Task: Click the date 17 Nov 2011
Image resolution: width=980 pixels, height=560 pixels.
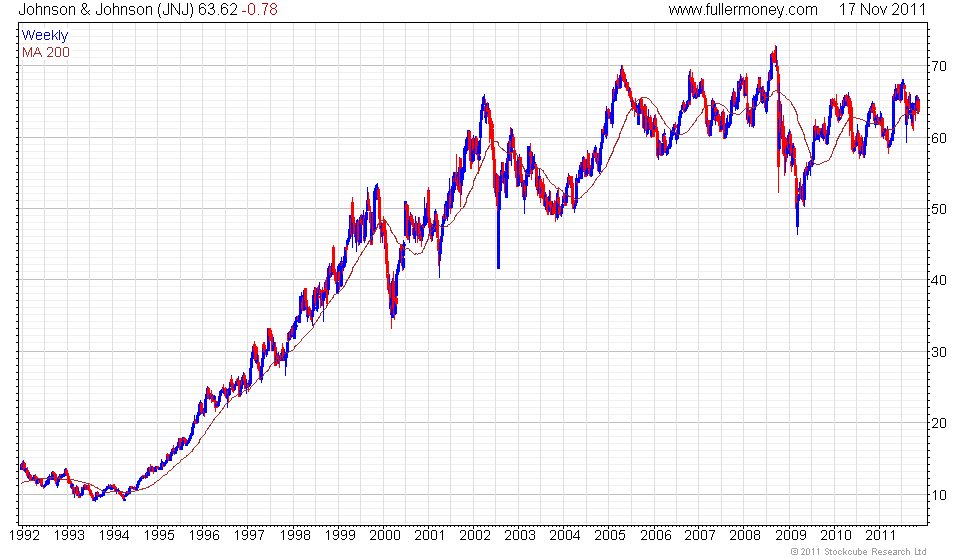Action: tap(882, 10)
